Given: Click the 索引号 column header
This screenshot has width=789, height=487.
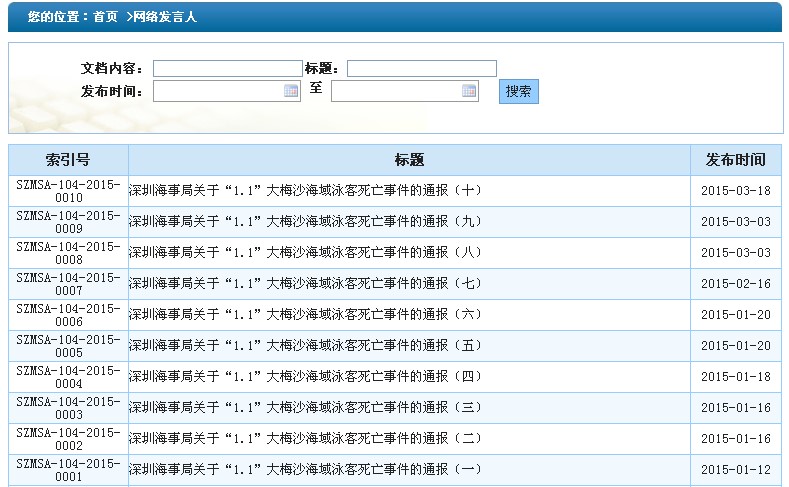Looking at the screenshot, I should (68, 160).
